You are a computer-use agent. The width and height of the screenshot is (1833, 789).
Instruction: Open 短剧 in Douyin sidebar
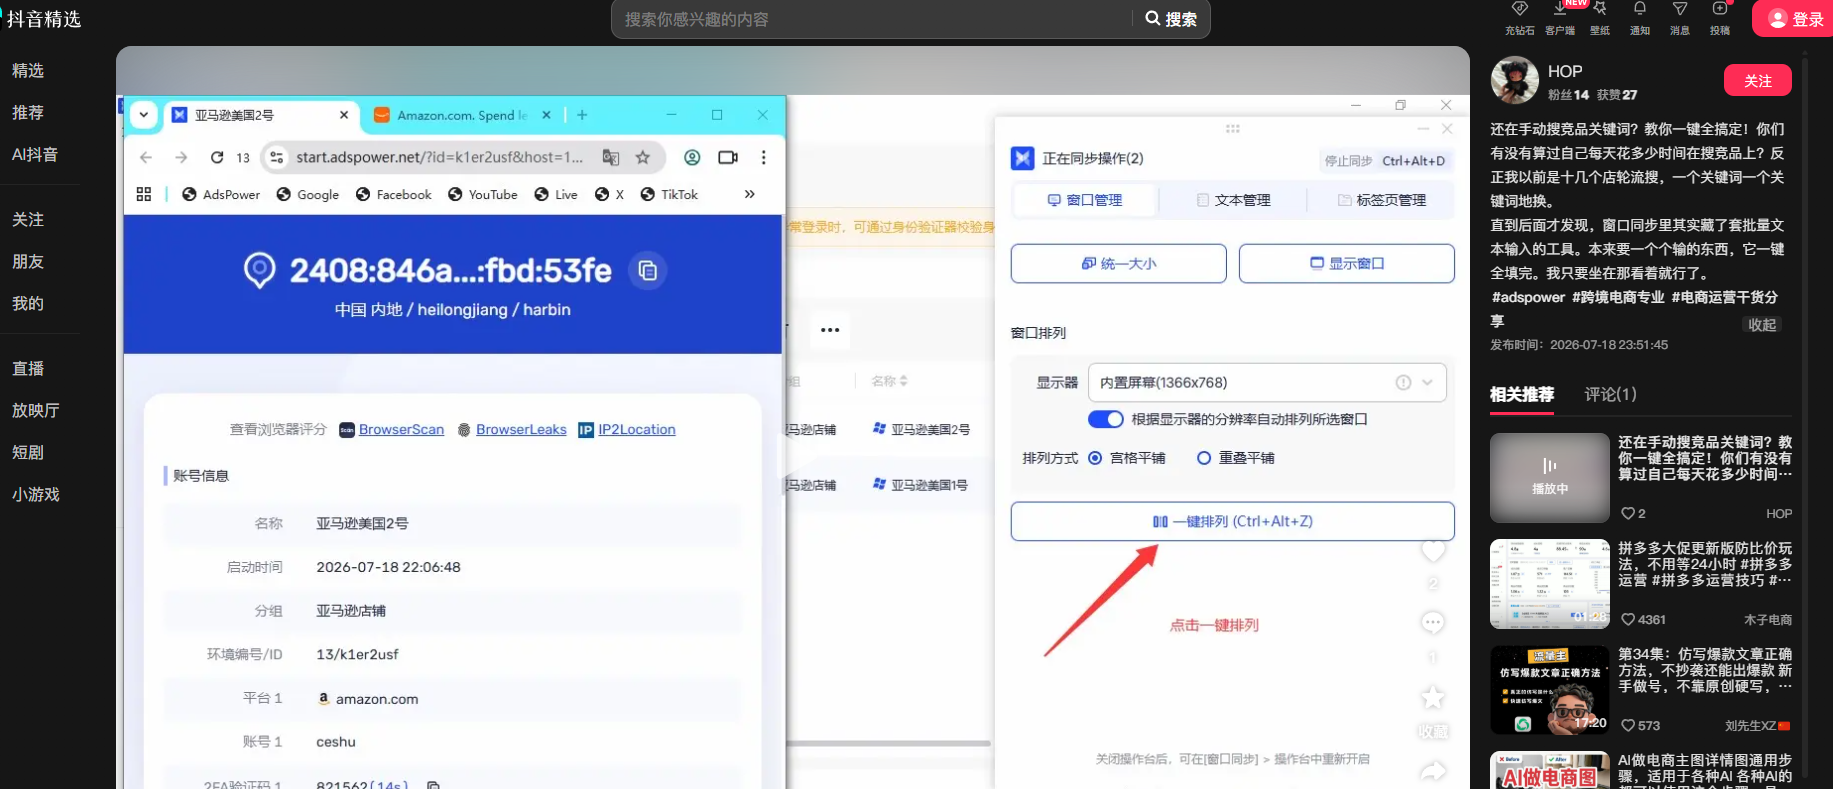click(x=28, y=452)
